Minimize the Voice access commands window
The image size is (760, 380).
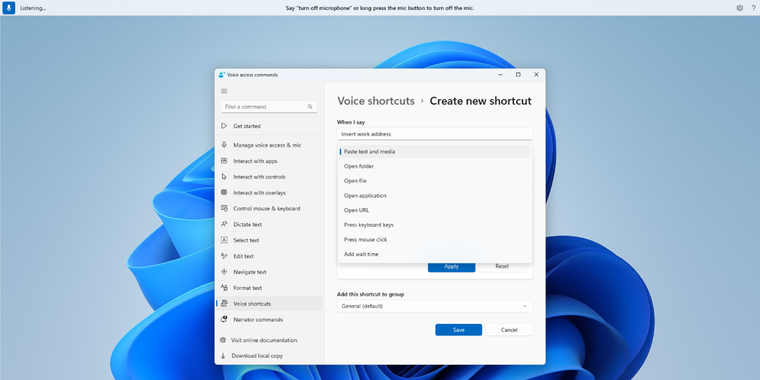[x=500, y=75]
